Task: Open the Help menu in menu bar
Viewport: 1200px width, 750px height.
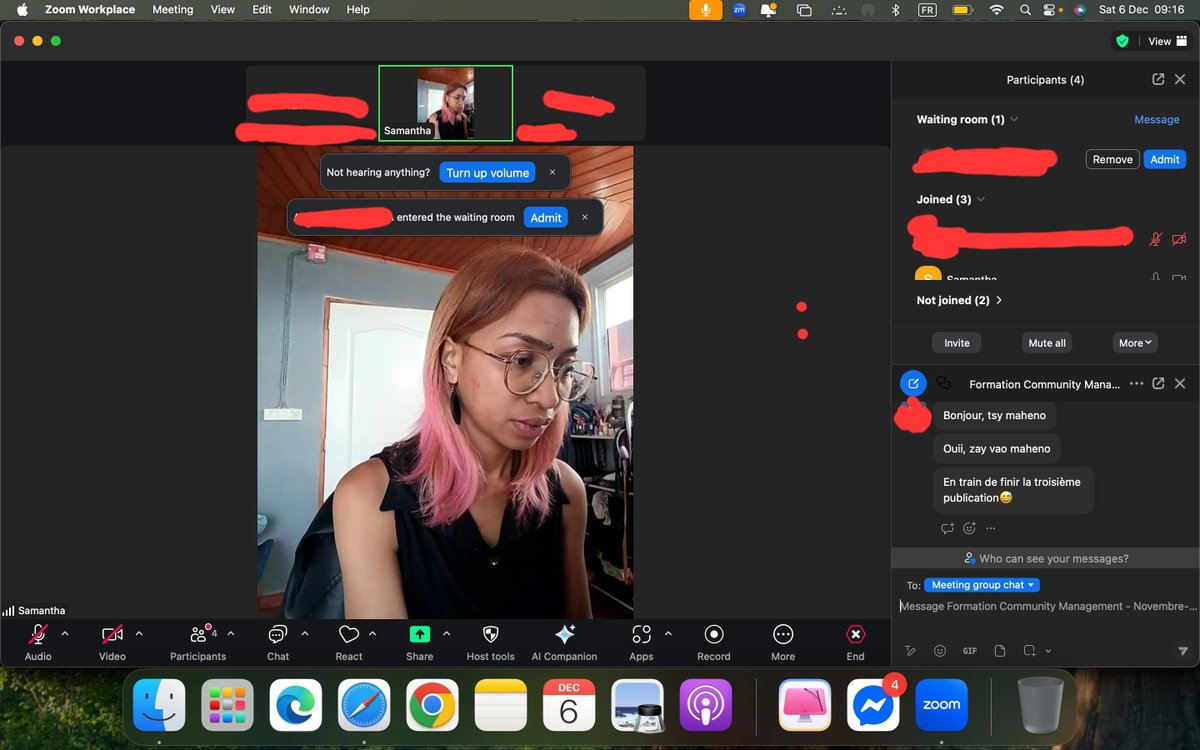Action: point(358,9)
